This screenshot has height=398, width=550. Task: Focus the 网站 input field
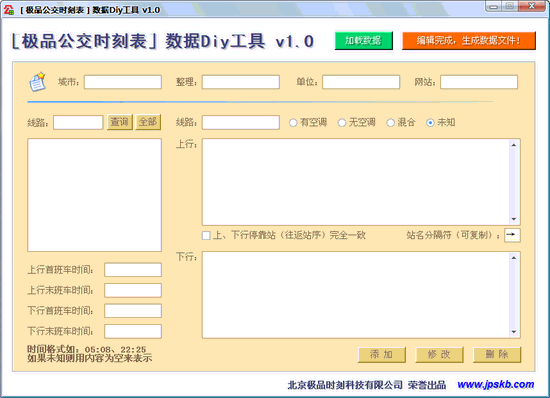(x=479, y=82)
